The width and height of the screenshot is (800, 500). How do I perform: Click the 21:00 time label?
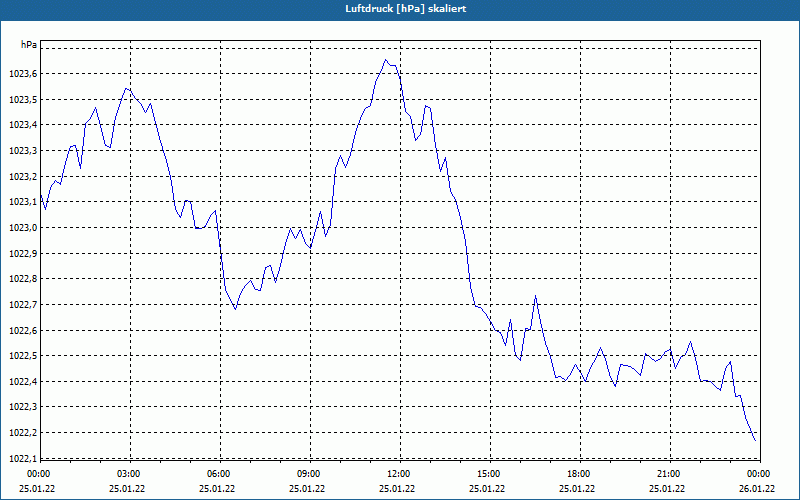(668, 474)
